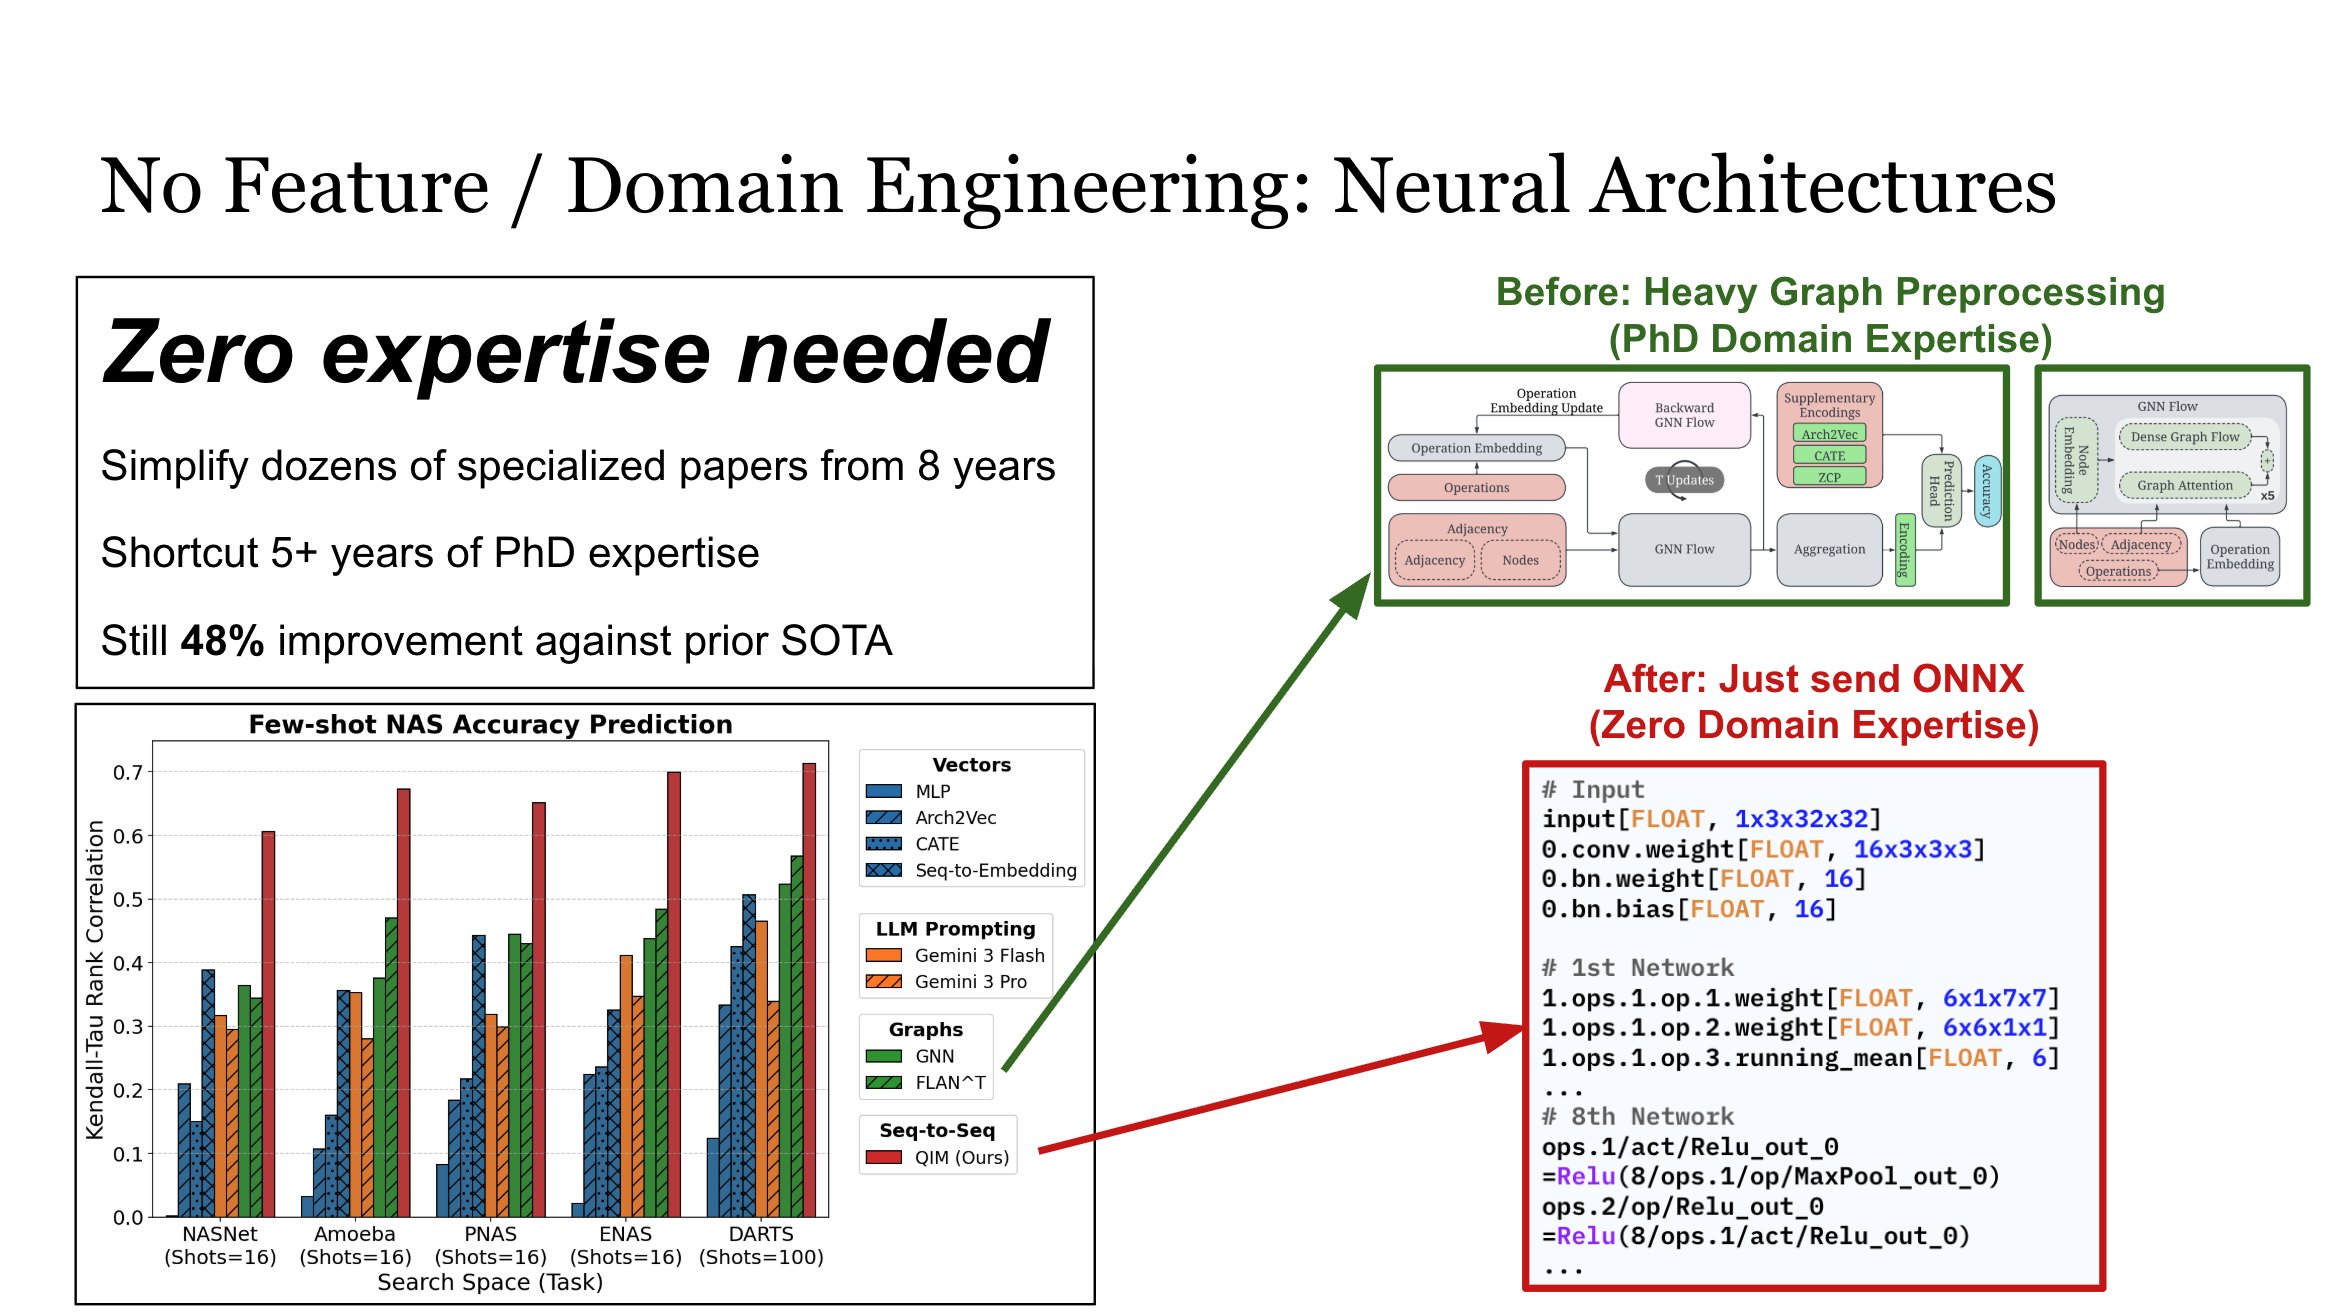The height and width of the screenshot is (1315, 2338).
Task: Click the 'Kendall-Tau Rank Correlation' axis label
Action: [95, 980]
